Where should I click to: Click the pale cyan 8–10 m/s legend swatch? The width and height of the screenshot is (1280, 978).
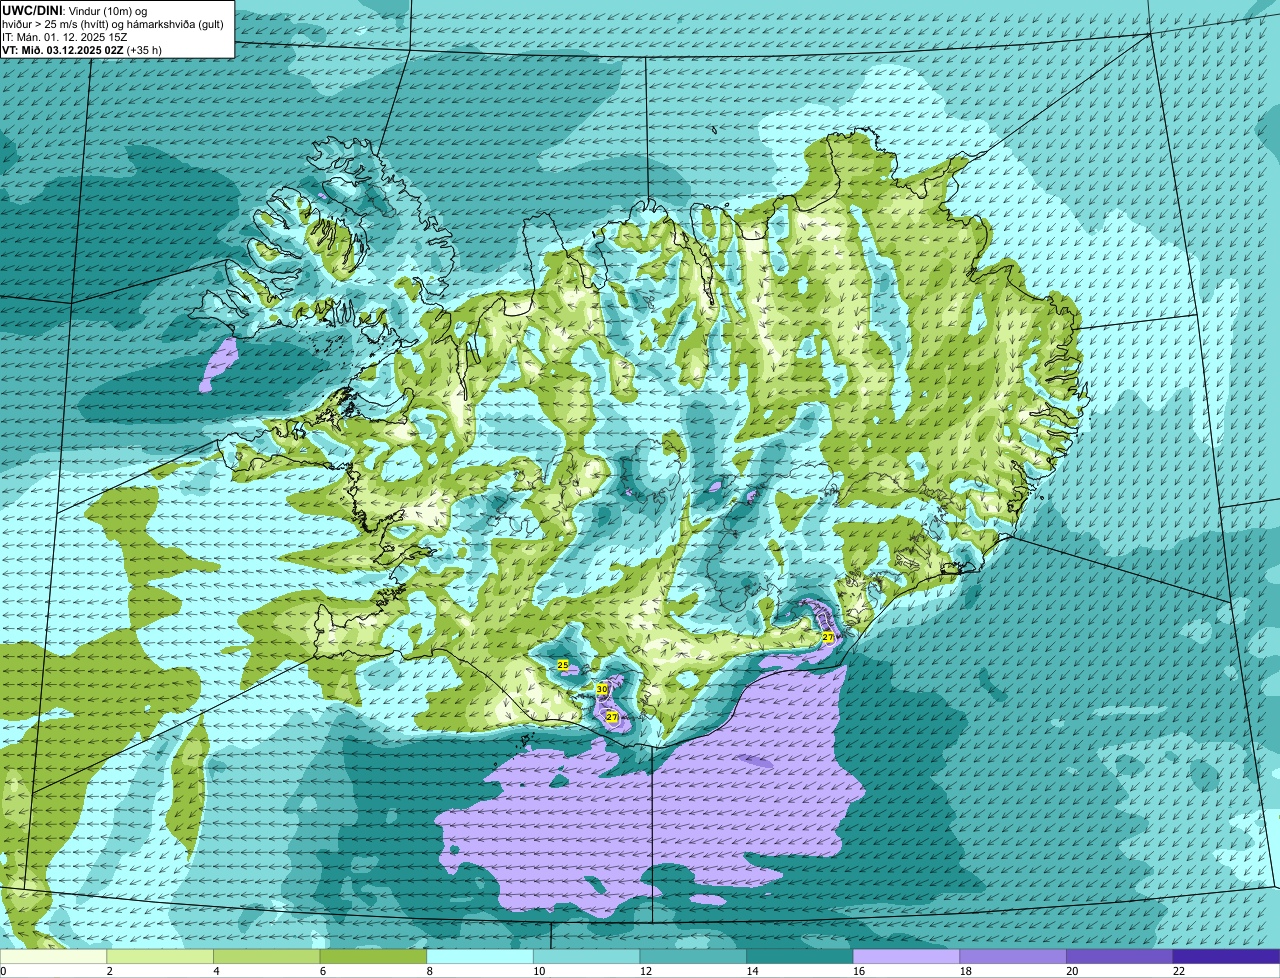point(480,956)
